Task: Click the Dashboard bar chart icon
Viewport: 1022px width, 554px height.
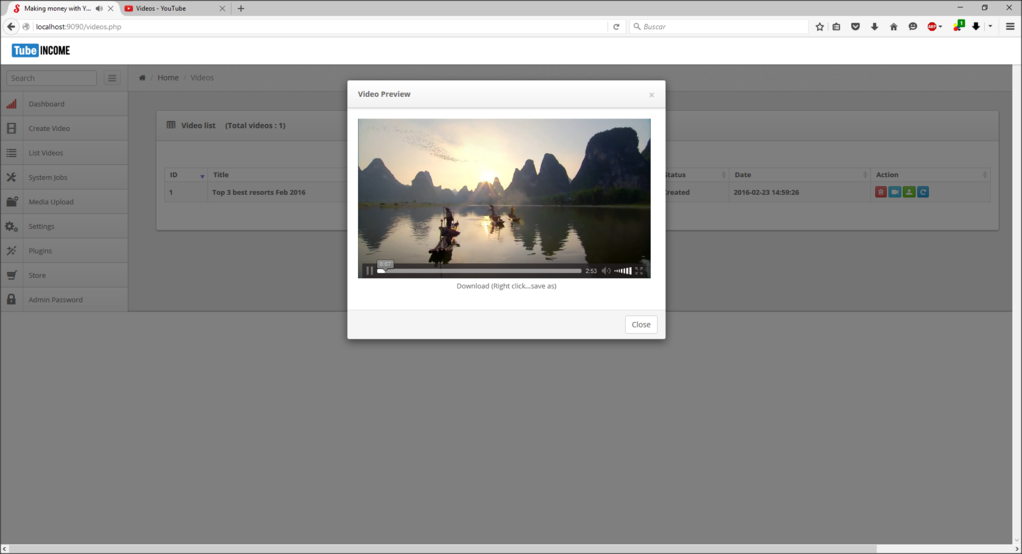Action: [11, 104]
